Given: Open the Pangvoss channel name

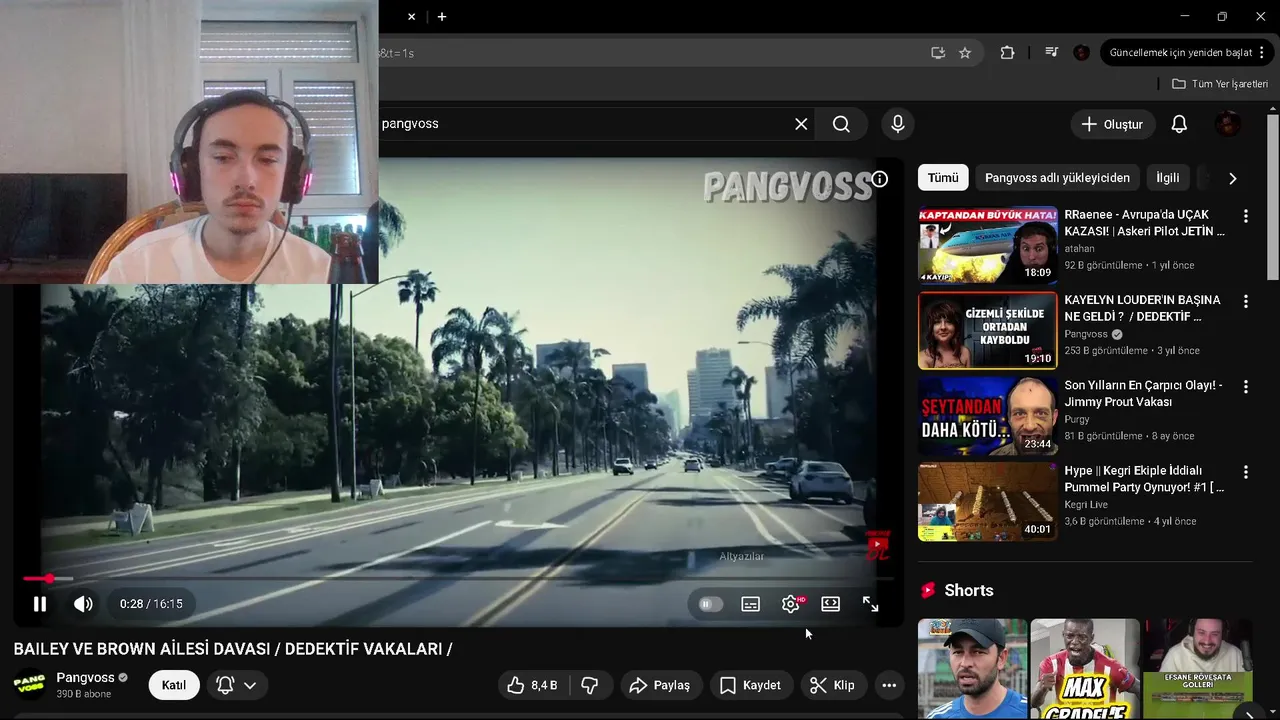Looking at the screenshot, I should click(85, 677).
